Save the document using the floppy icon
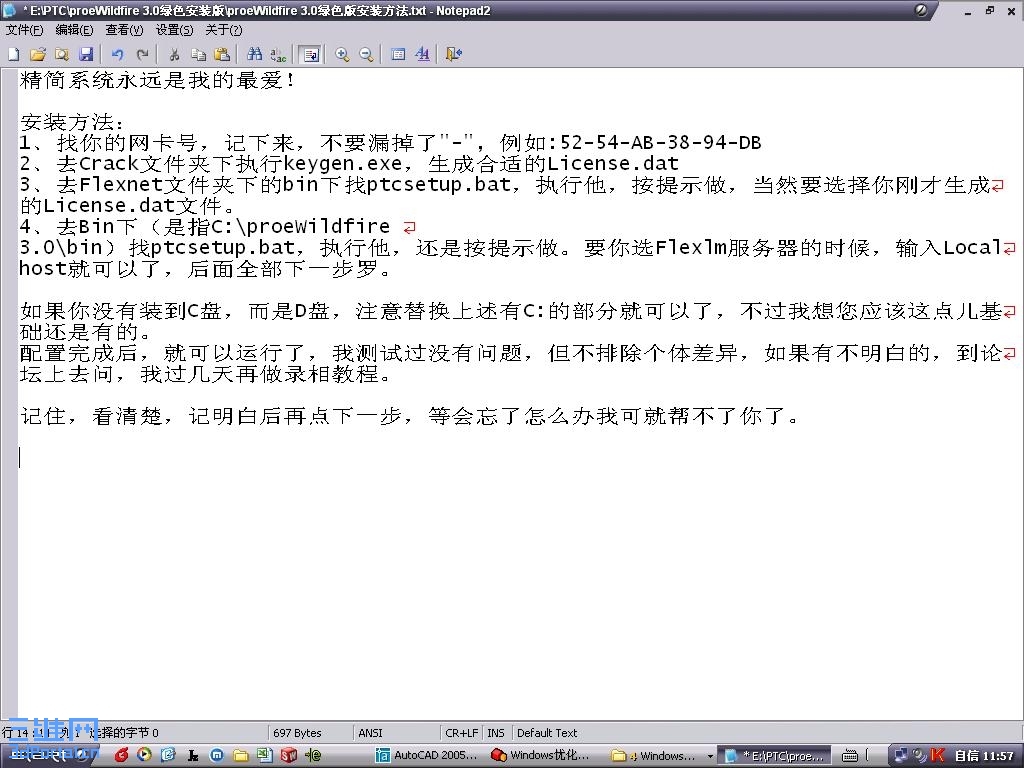1024x768 pixels. (86, 54)
